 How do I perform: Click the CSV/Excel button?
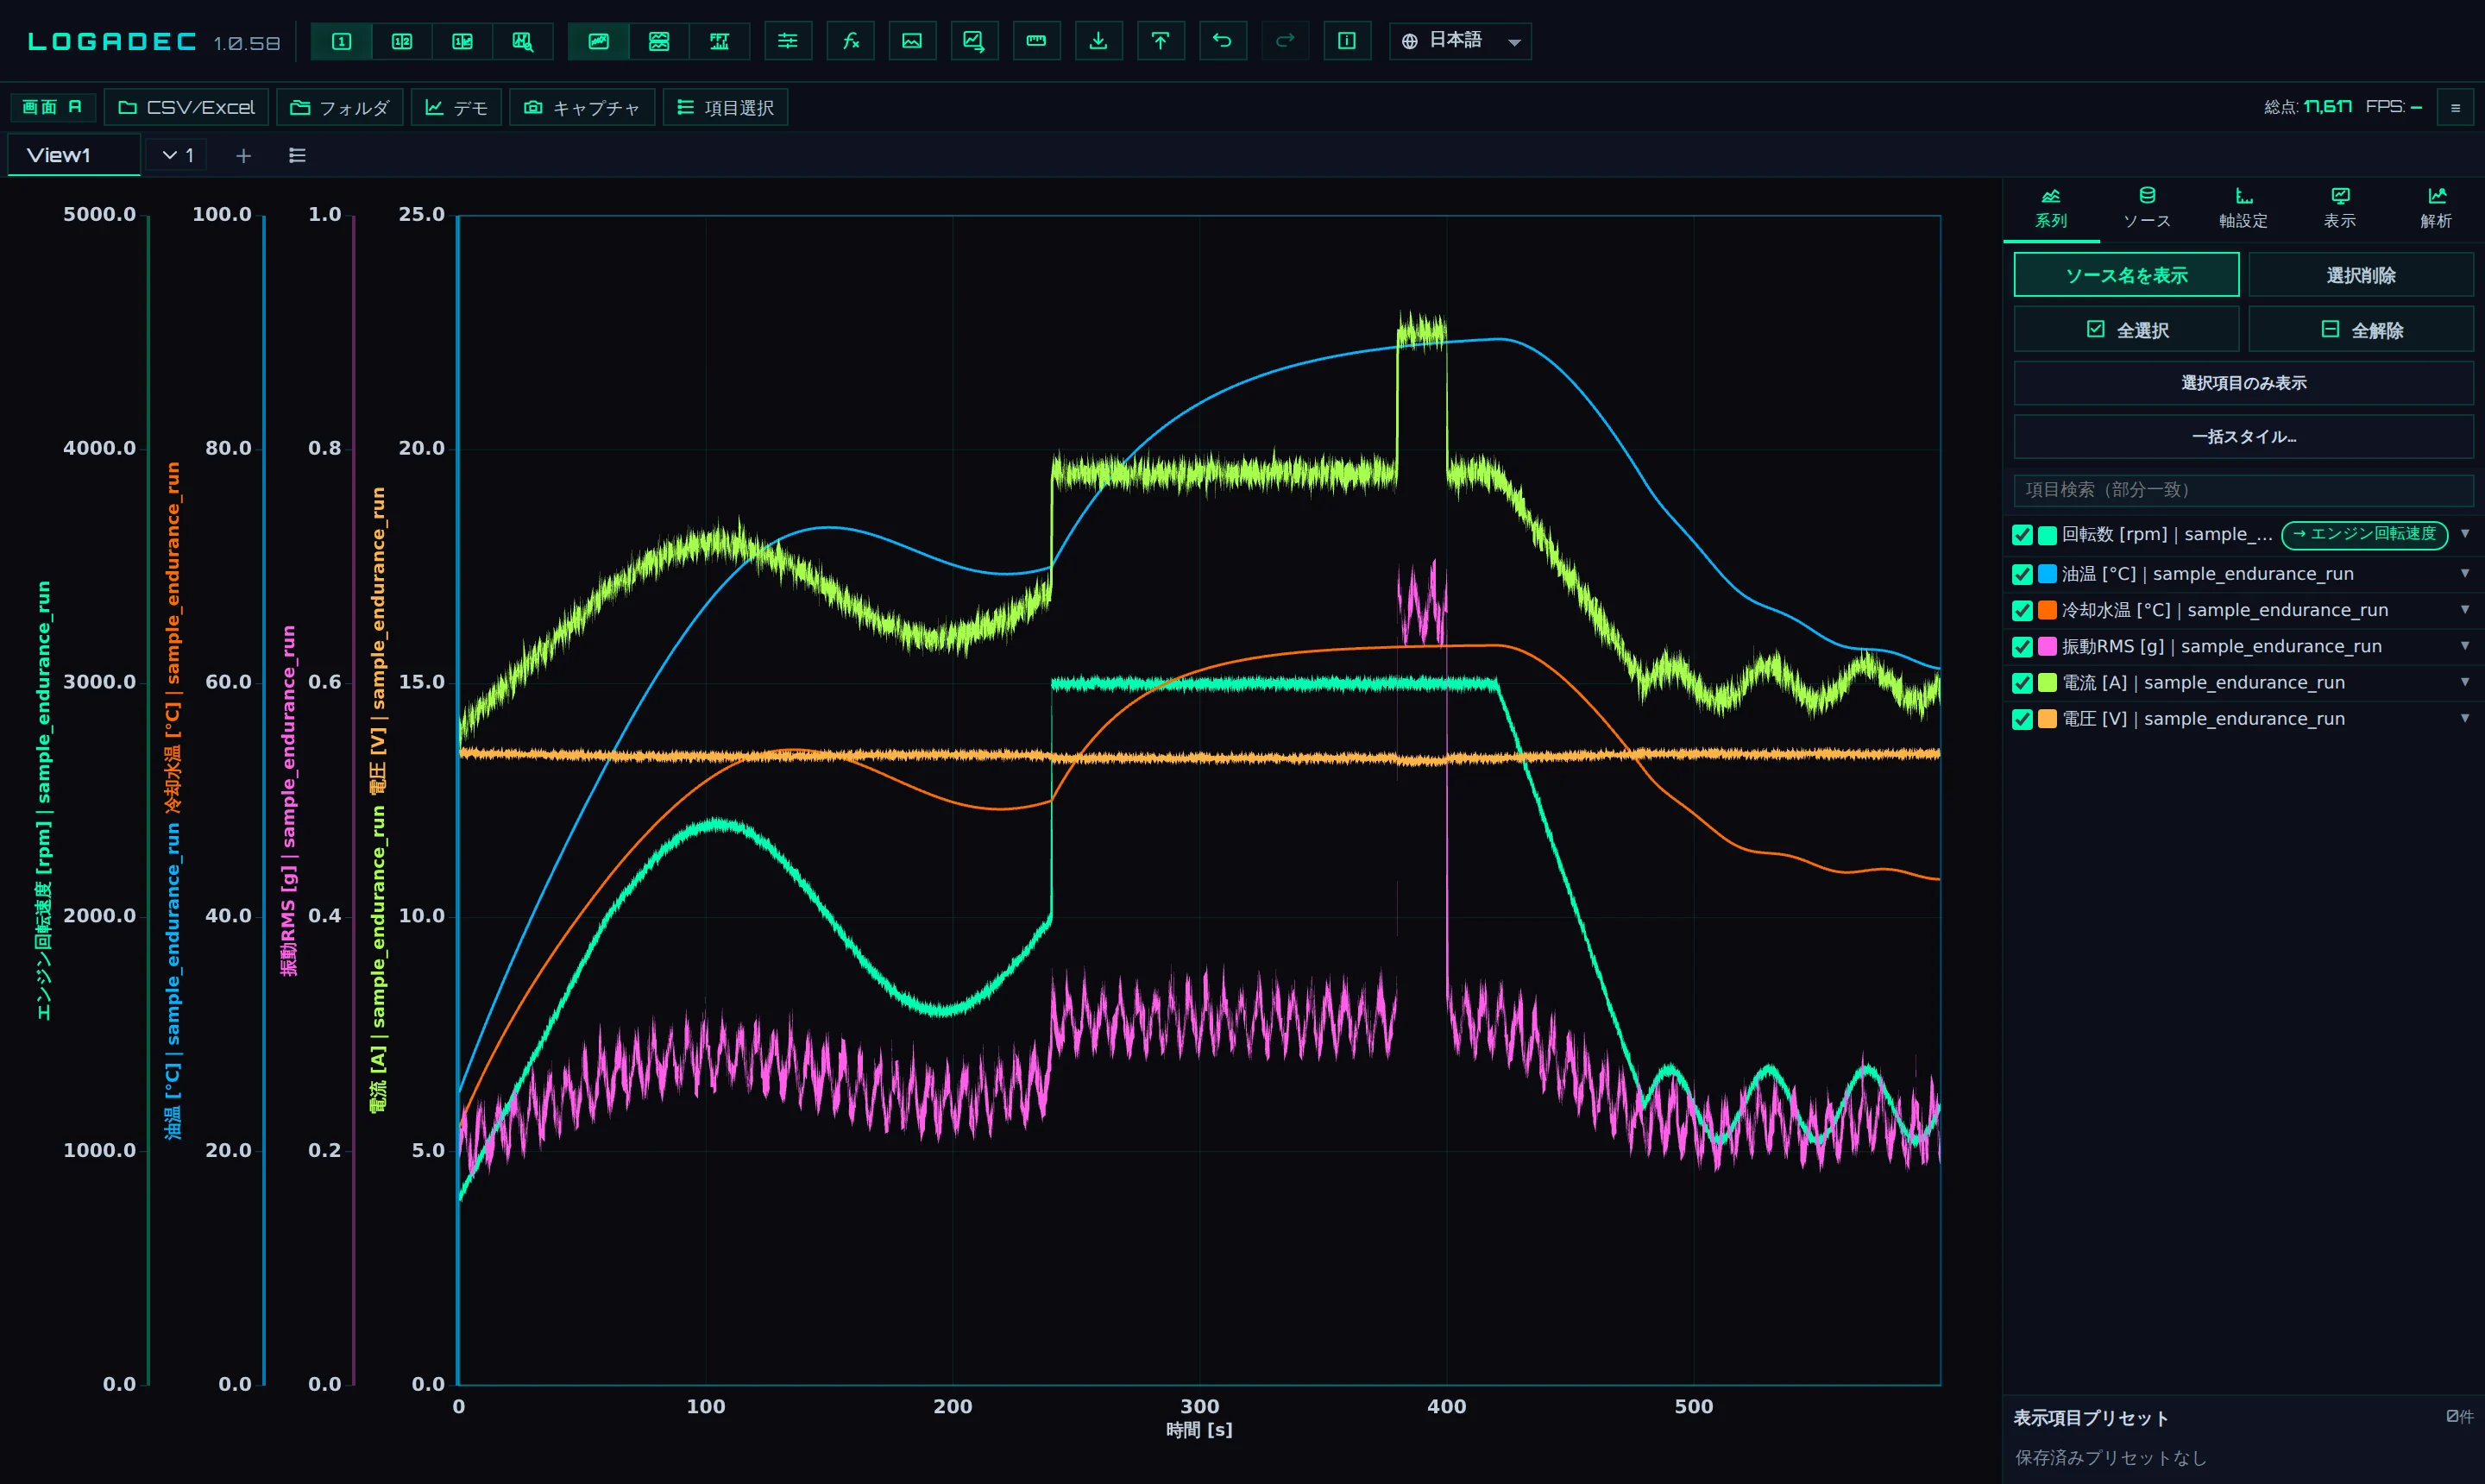[187, 107]
